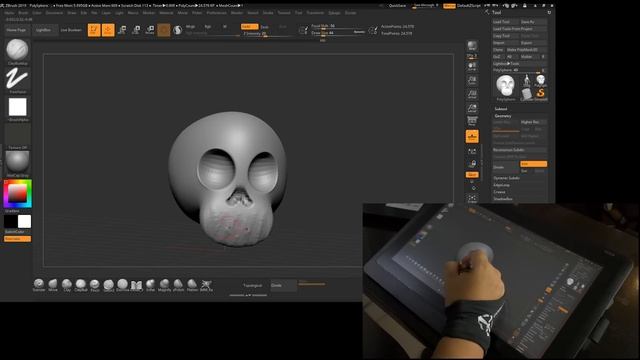This screenshot has width=640, height=360.
Task: Open the Brush menu
Action: [x=23, y=13]
